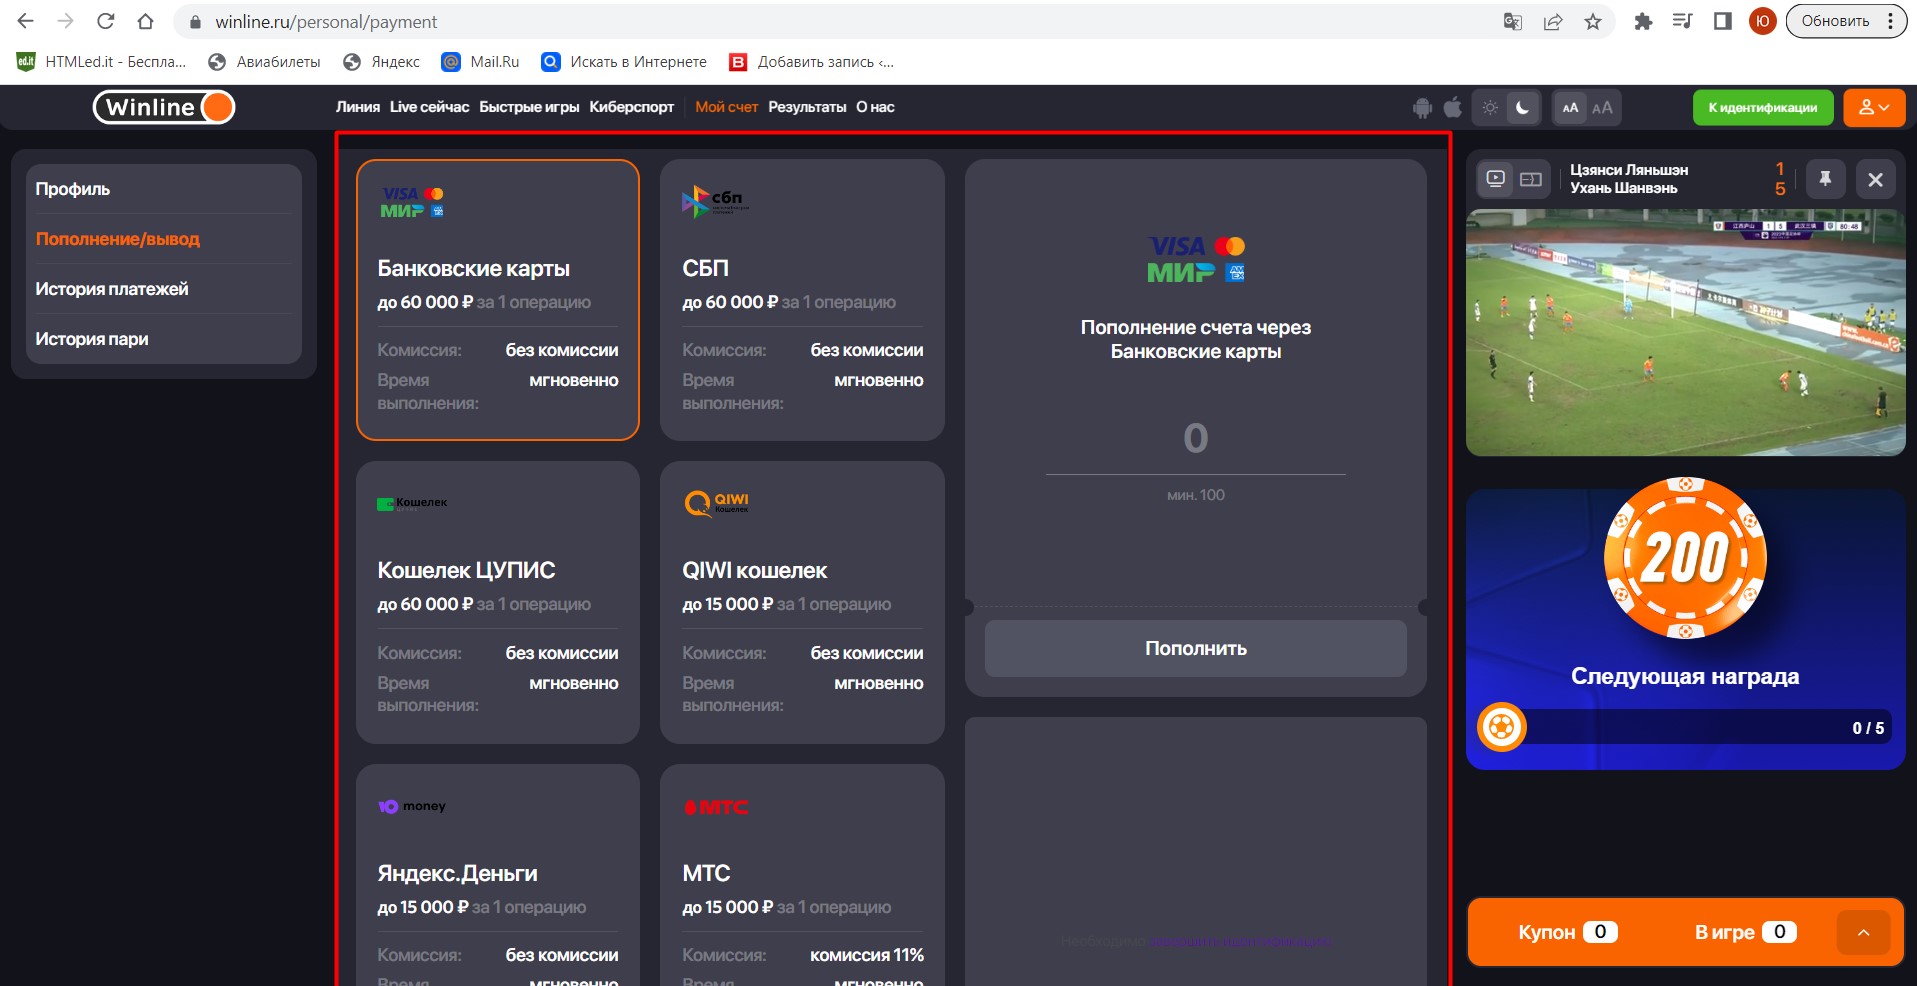Image resolution: width=1917 pixels, height=986 pixels.
Task: Select the МТС payment method
Action: pos(802,876)
